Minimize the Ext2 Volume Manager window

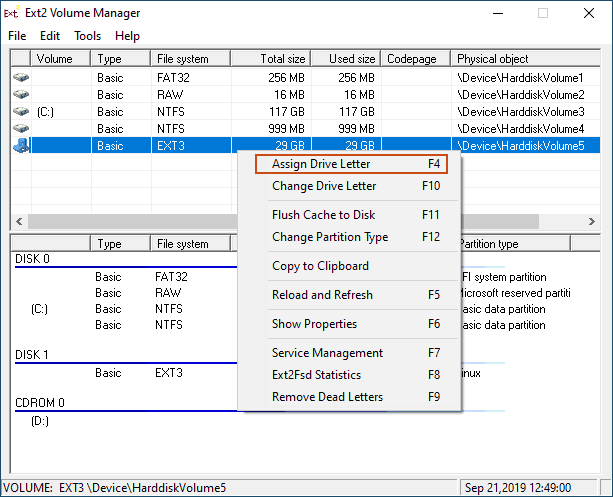pyautogui.click(x=498, y=13)
